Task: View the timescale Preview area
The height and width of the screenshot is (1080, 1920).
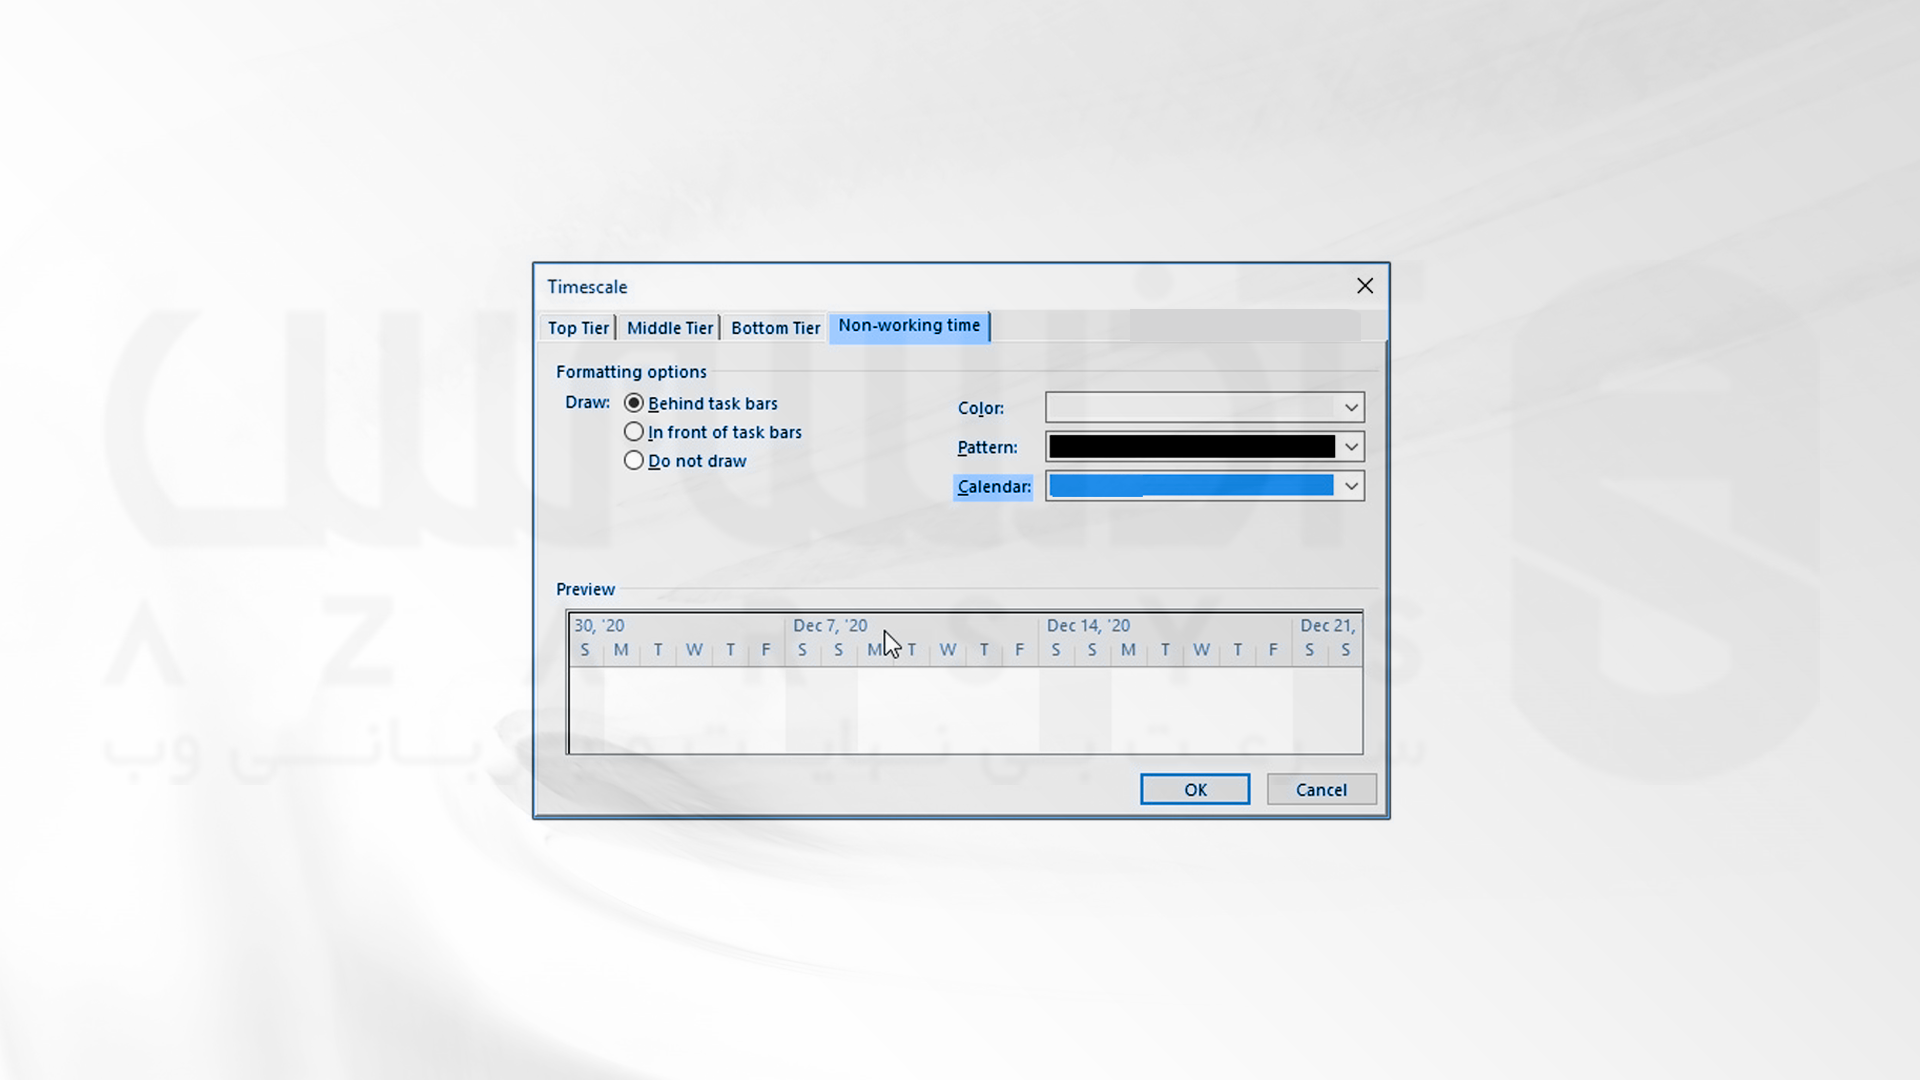Action: (x=964, y=680)
